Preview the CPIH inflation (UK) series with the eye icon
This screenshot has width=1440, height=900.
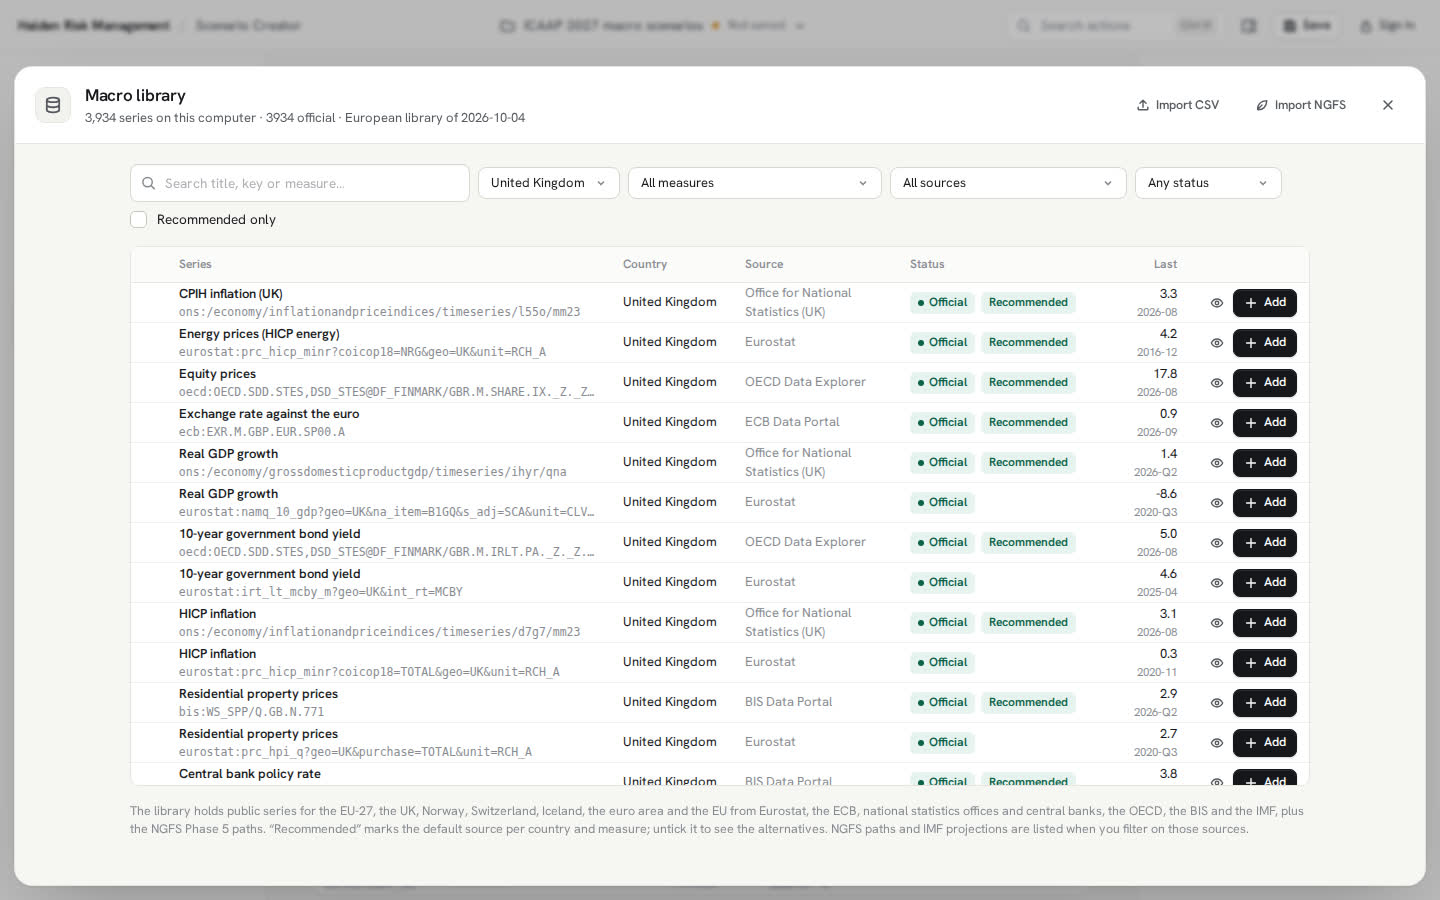pos(1217,303)
